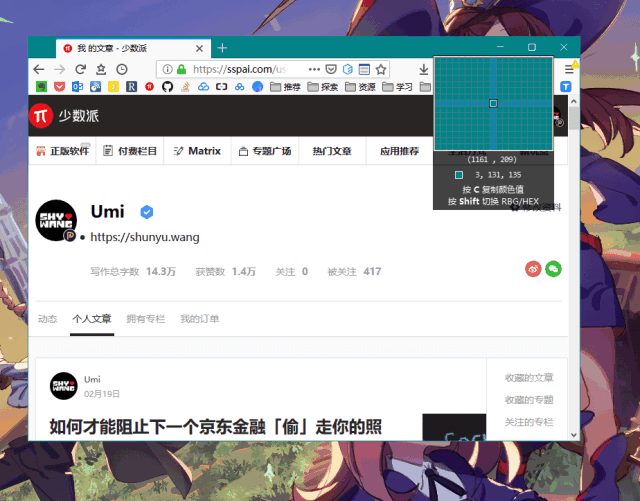Open the Stack Overflow bookmark
This screenshot has width=640, height=501.
[185, 87]
